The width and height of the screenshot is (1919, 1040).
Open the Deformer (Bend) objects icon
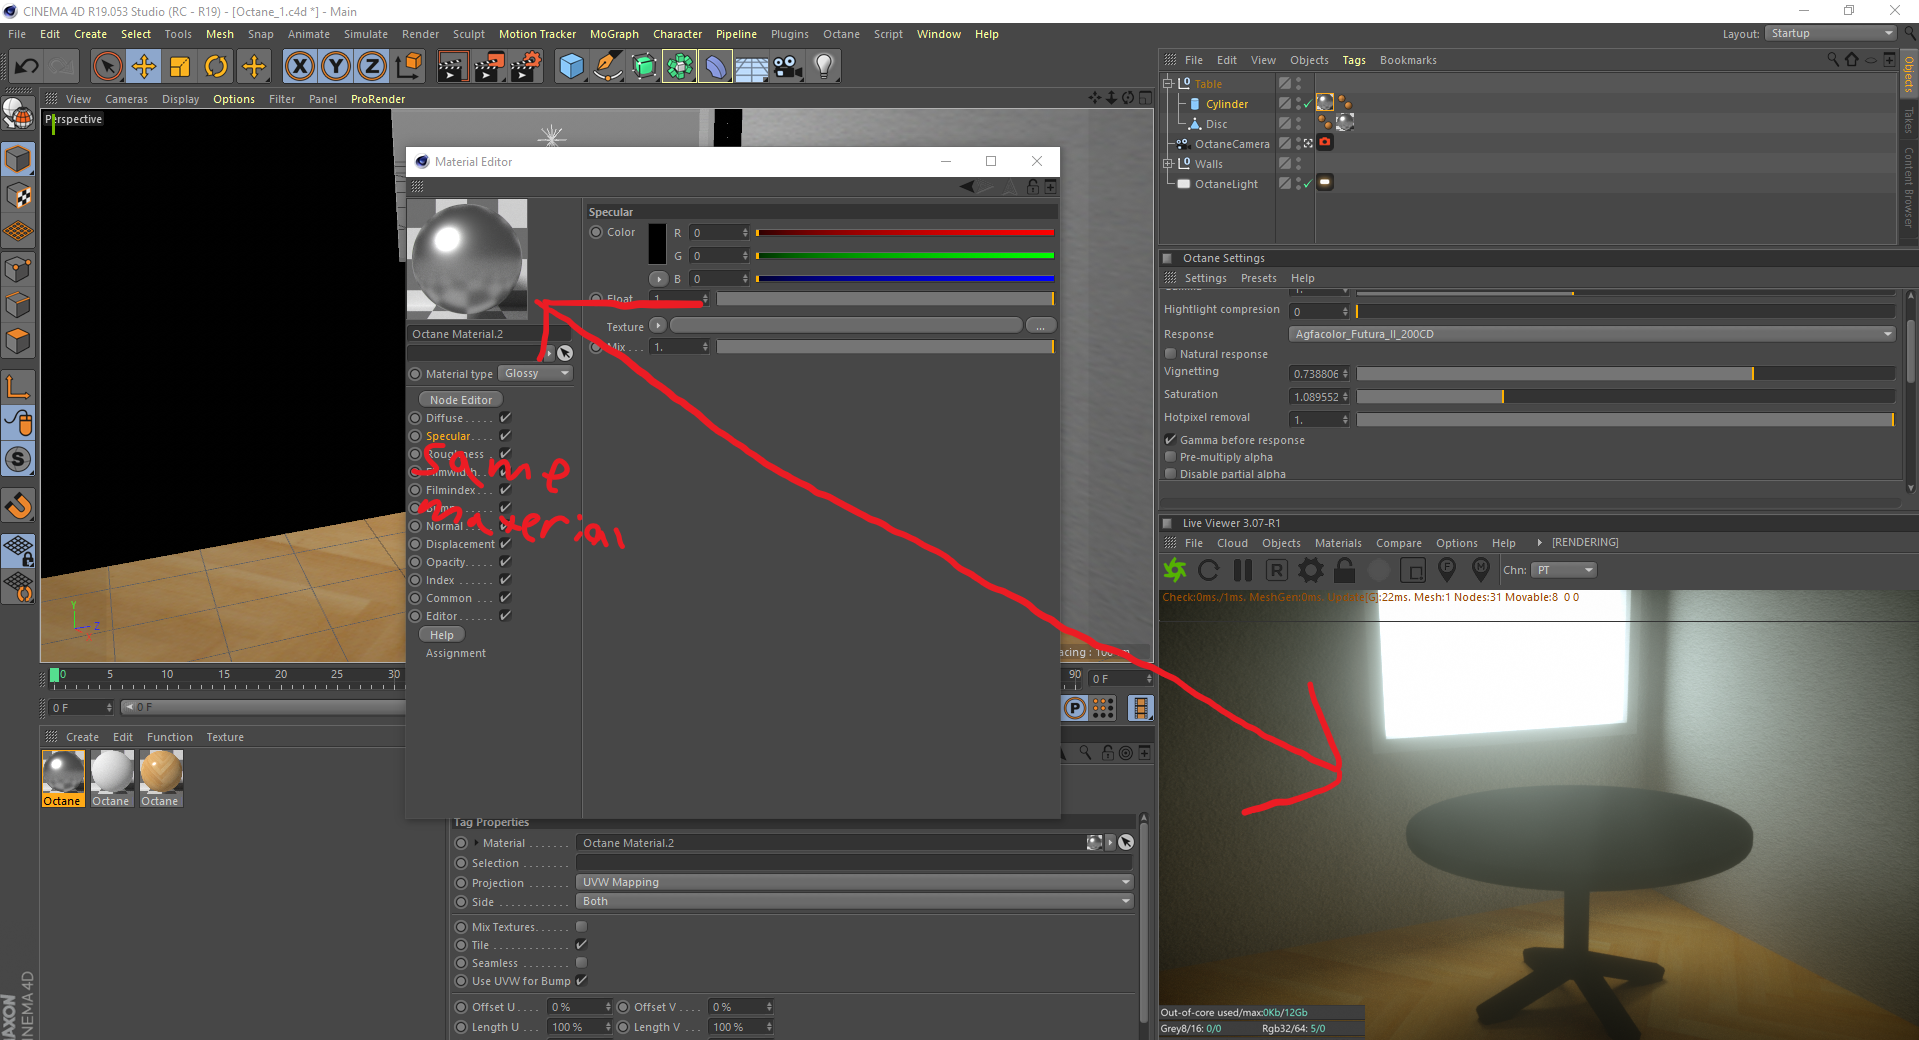pyautogui.click(x=715, y=67)
